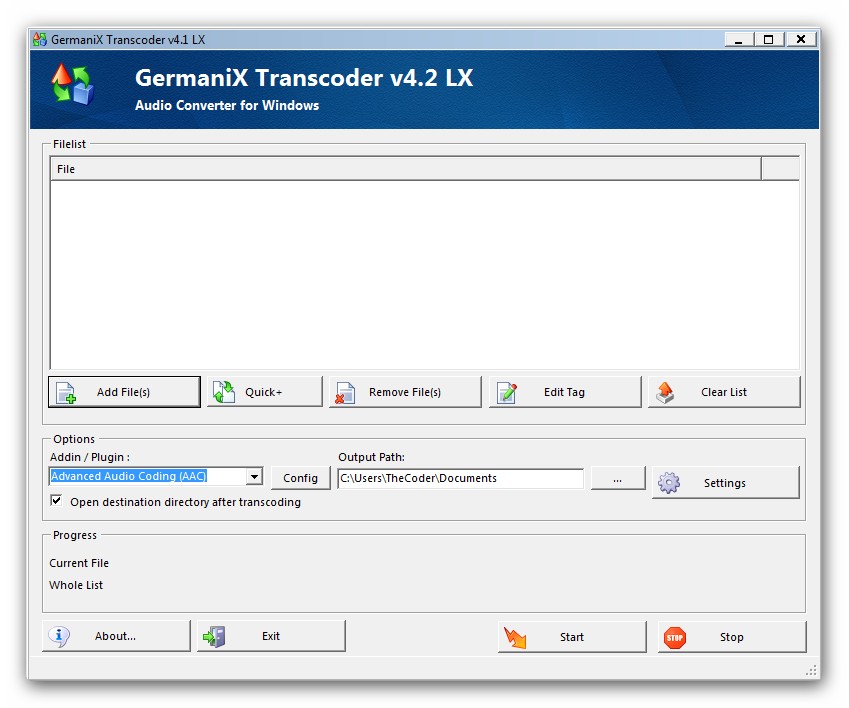Click the title bar application icon
The image size is (849, 708).
tap(40, 40)
